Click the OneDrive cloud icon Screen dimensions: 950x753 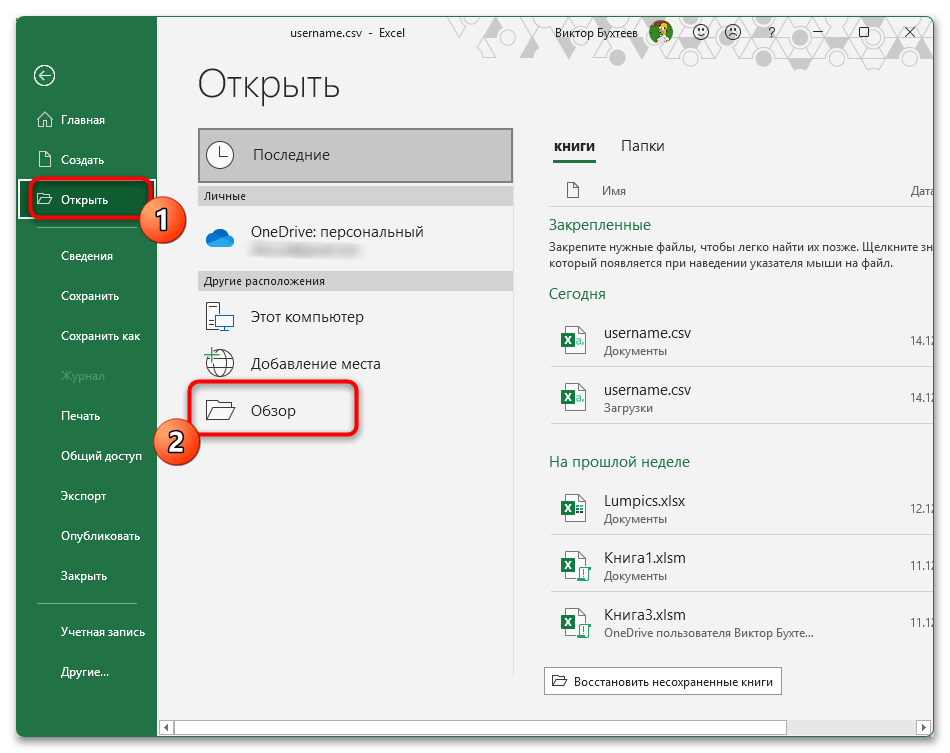(x=220, y=238)
